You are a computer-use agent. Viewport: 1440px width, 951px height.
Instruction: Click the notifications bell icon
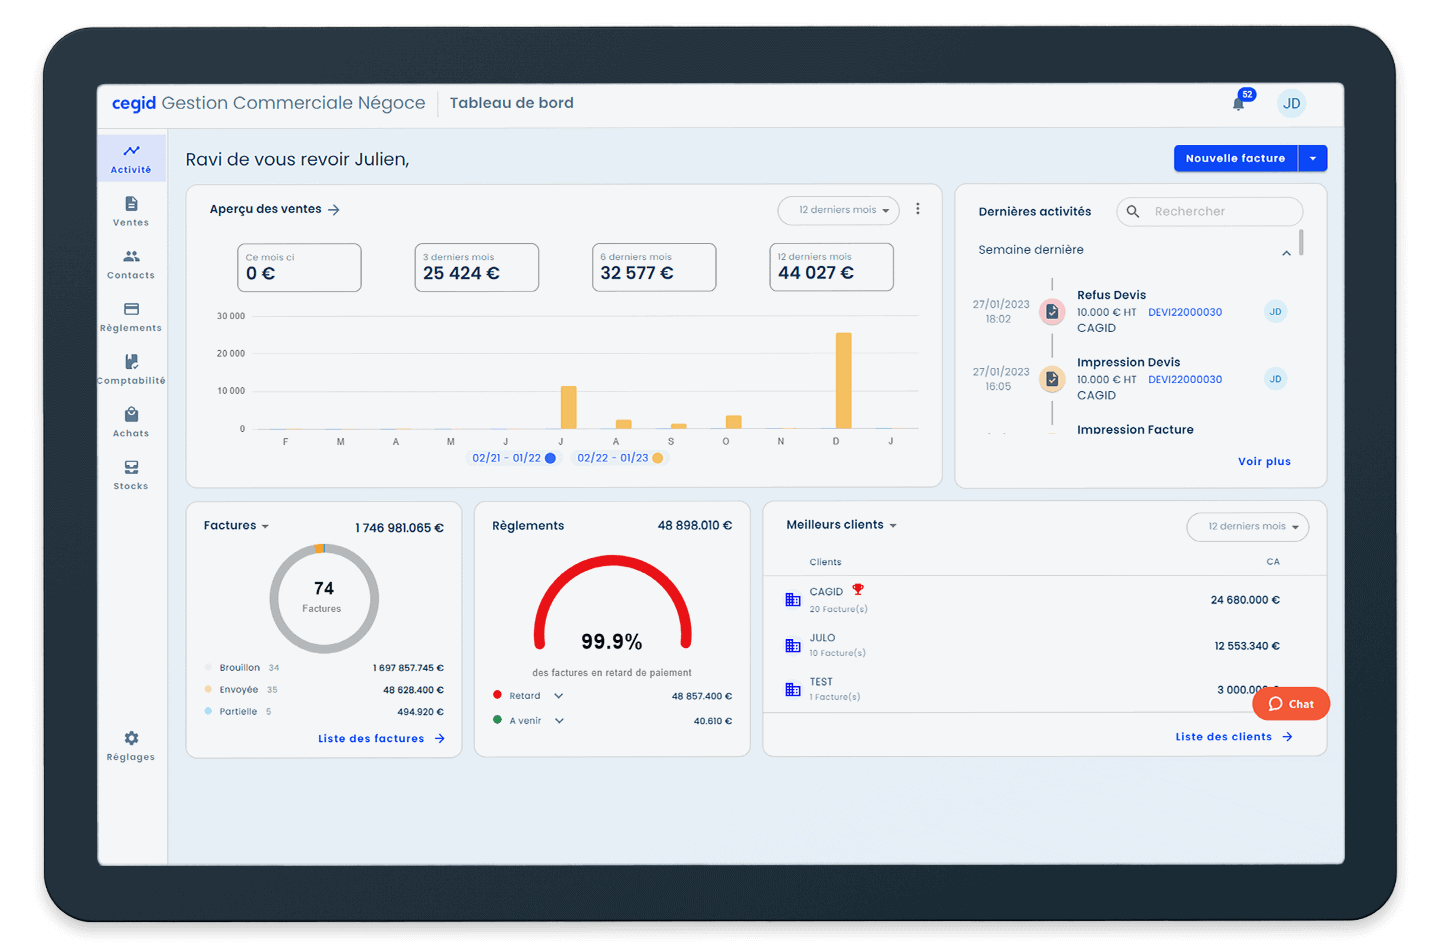click(1239, 103)
